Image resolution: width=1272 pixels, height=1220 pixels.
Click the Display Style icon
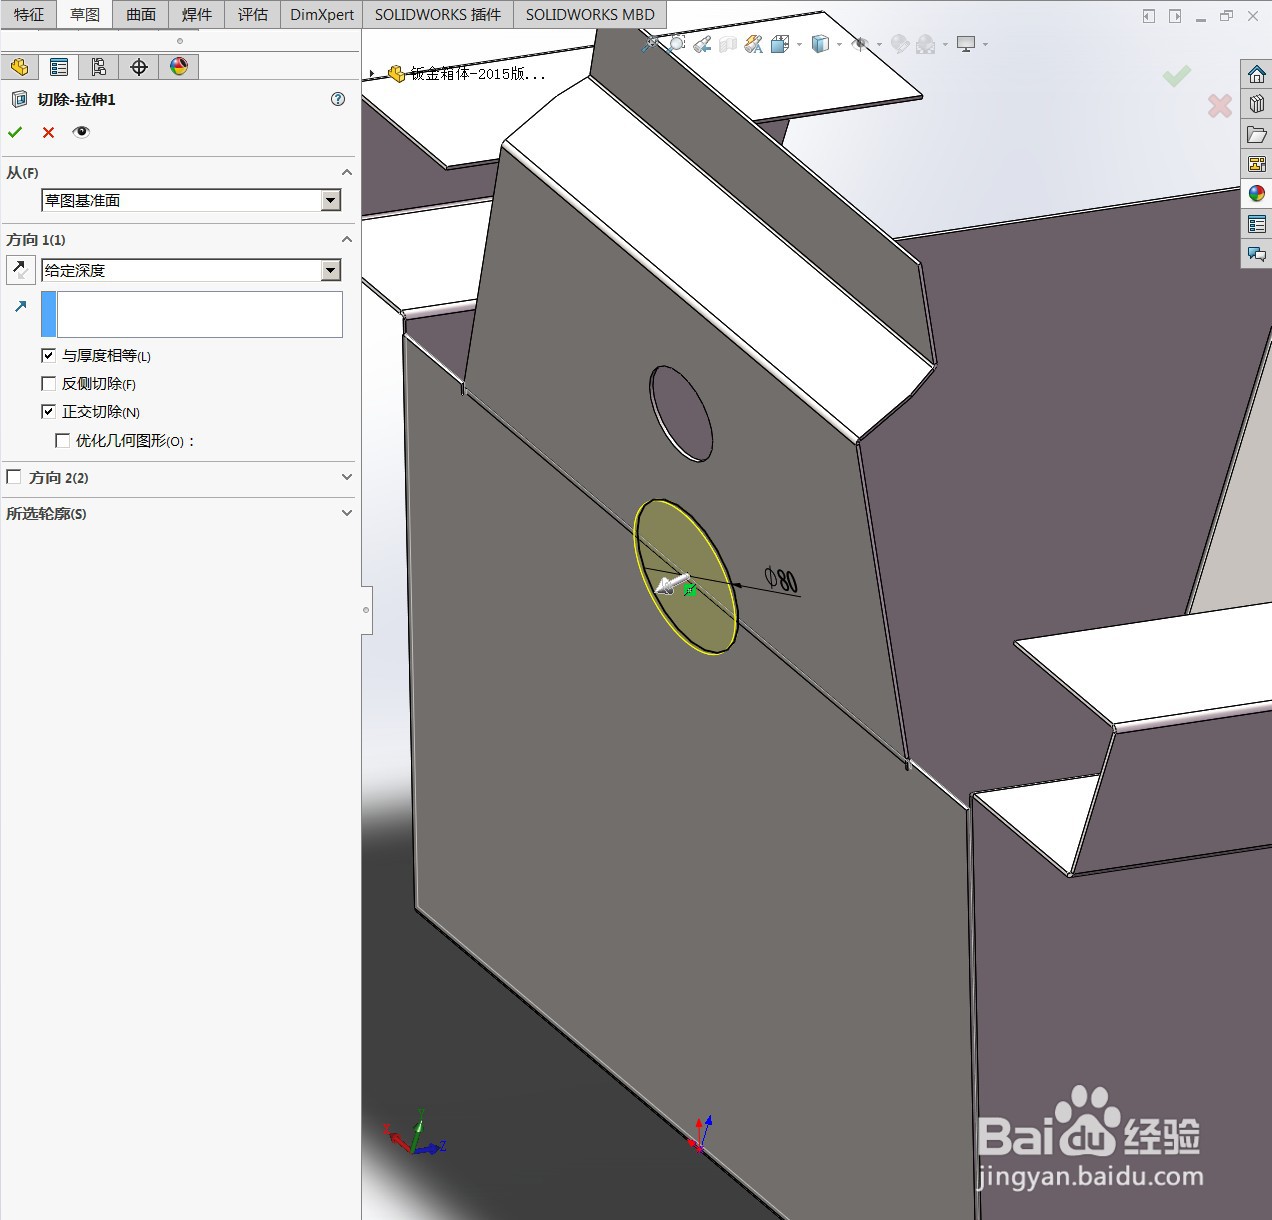coord(820,44)
